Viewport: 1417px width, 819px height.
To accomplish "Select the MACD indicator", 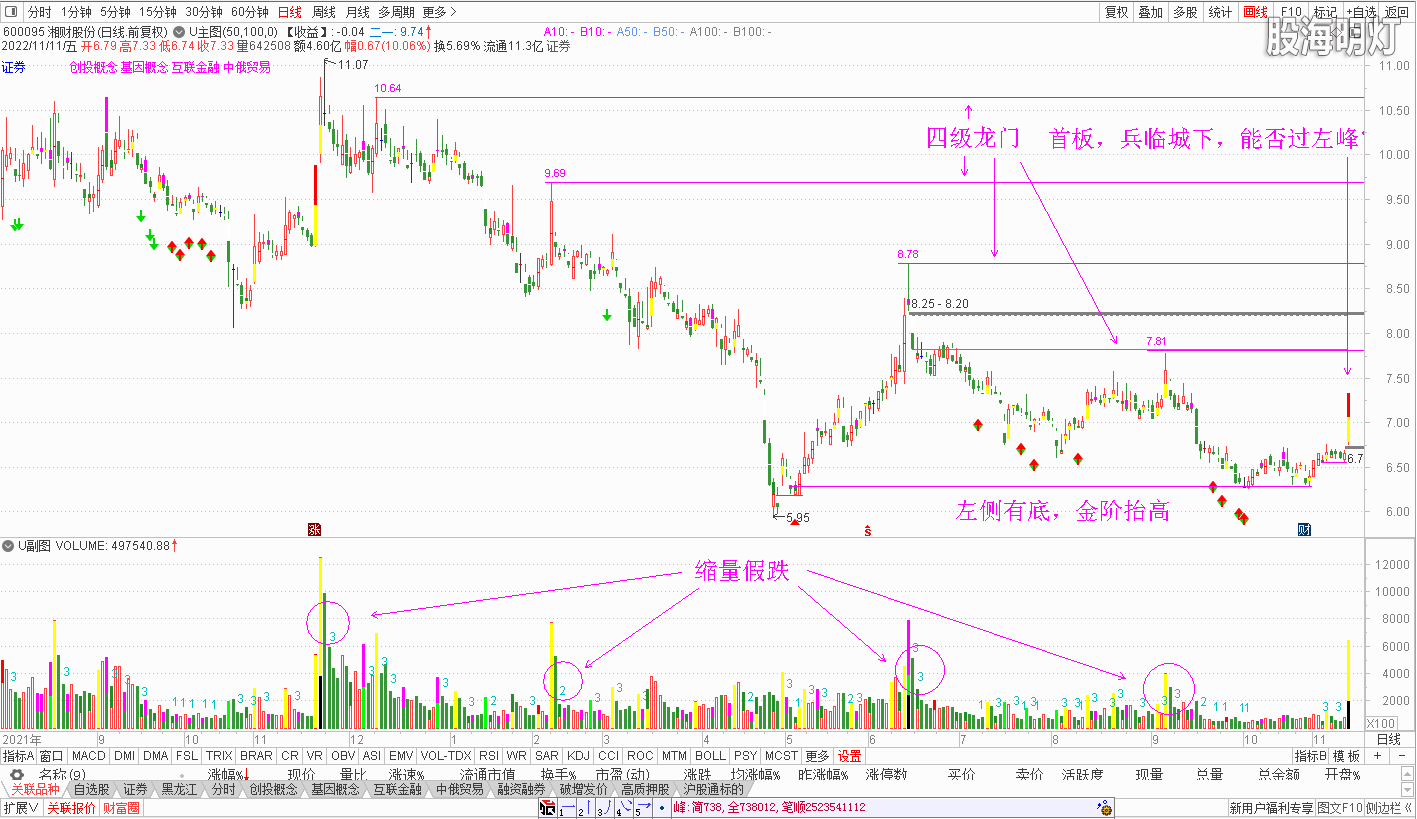I will pyautogui.click(x=89, y=756).
